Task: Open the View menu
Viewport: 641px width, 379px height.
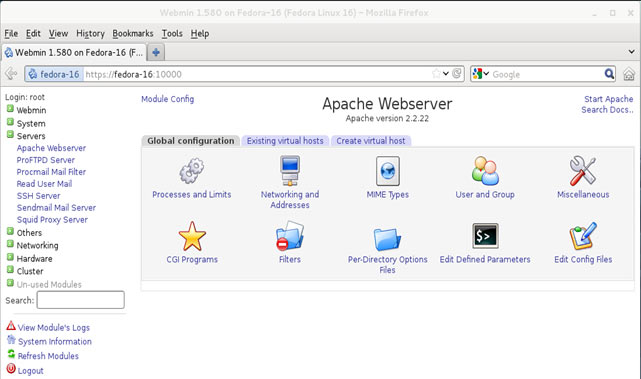Action: 58,34
